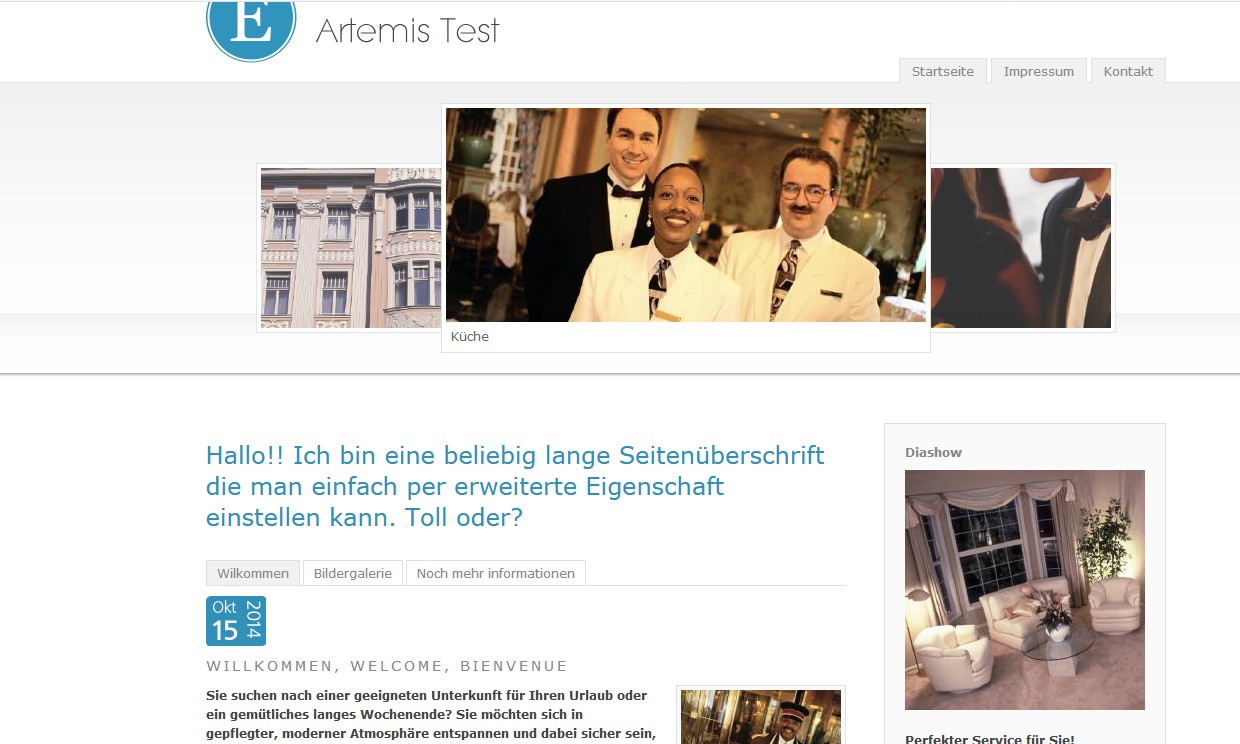Click the Artemis Test site title text
Viewport: 1240px width, 744px height.
(406, 31)
